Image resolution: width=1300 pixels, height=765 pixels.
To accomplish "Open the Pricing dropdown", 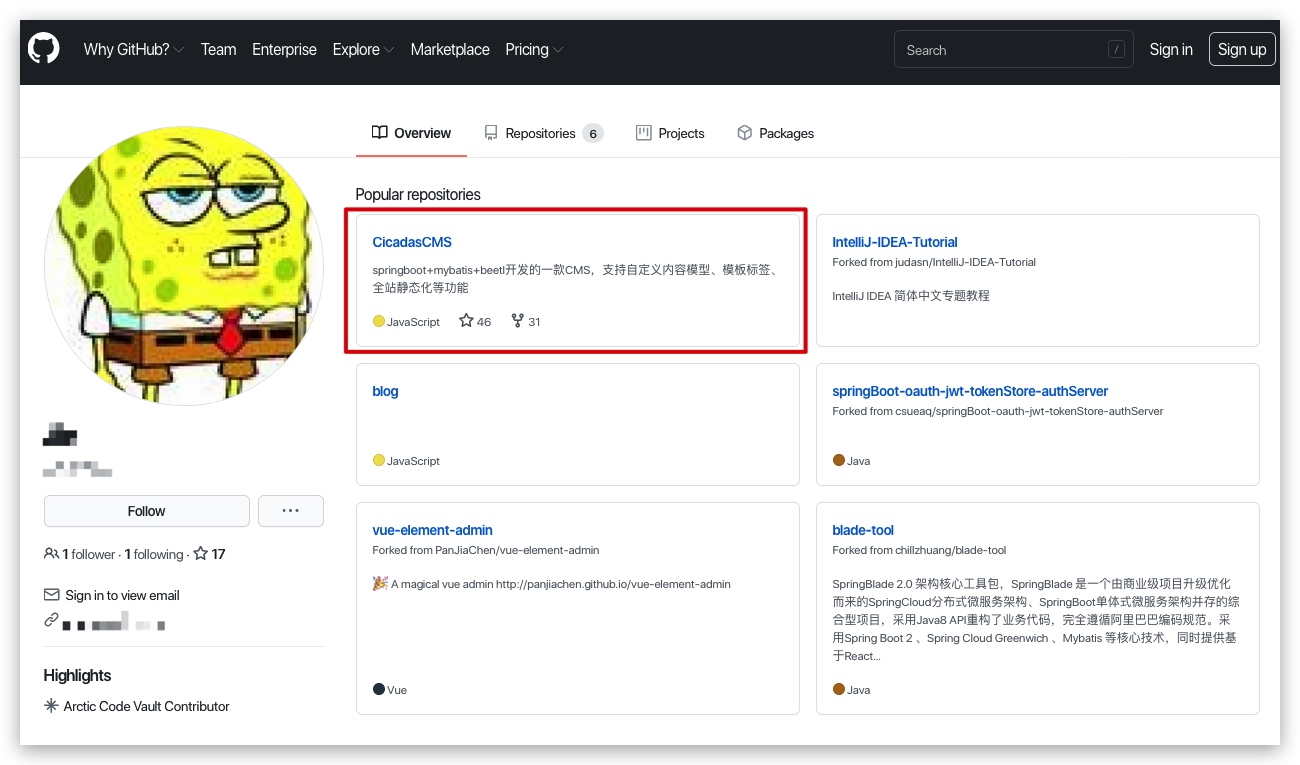I will coord(534,49).
